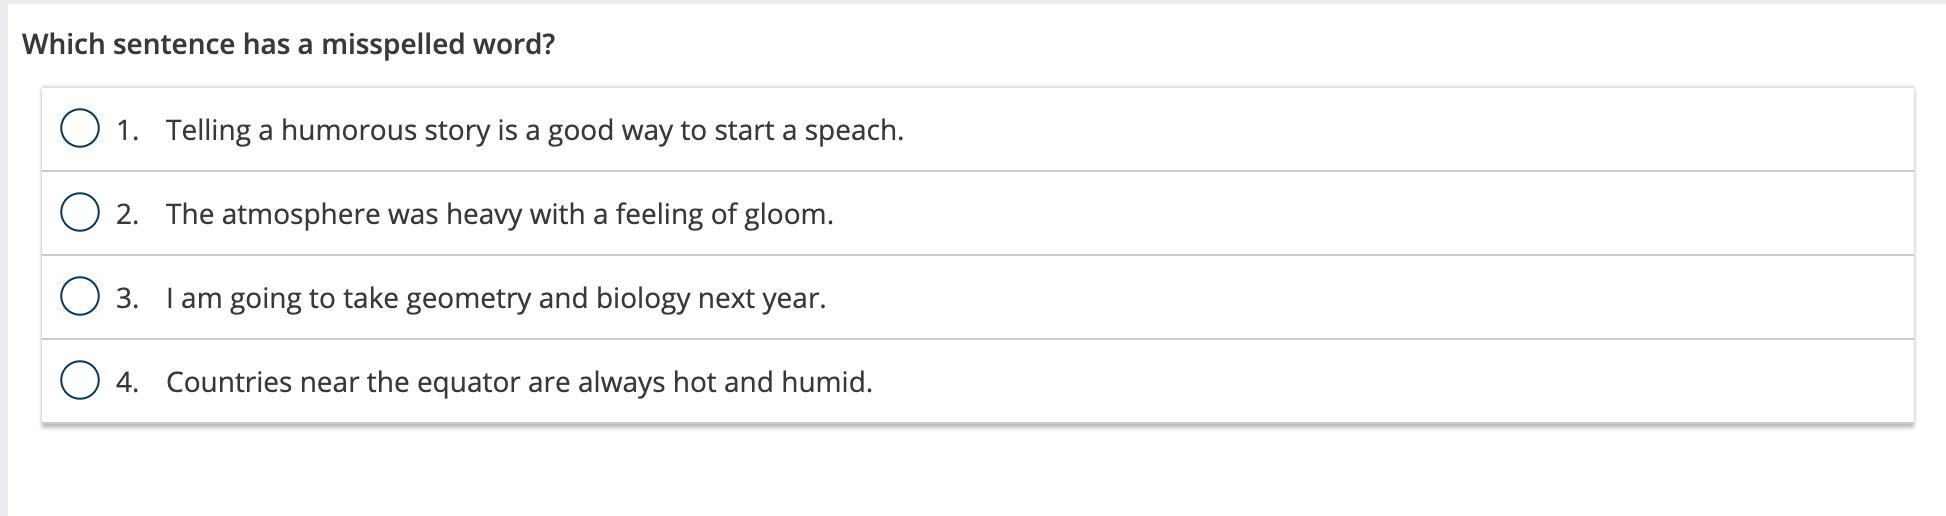Click the word 'speech' in option 1
The image size is (1946, 516).
point(851,130)
